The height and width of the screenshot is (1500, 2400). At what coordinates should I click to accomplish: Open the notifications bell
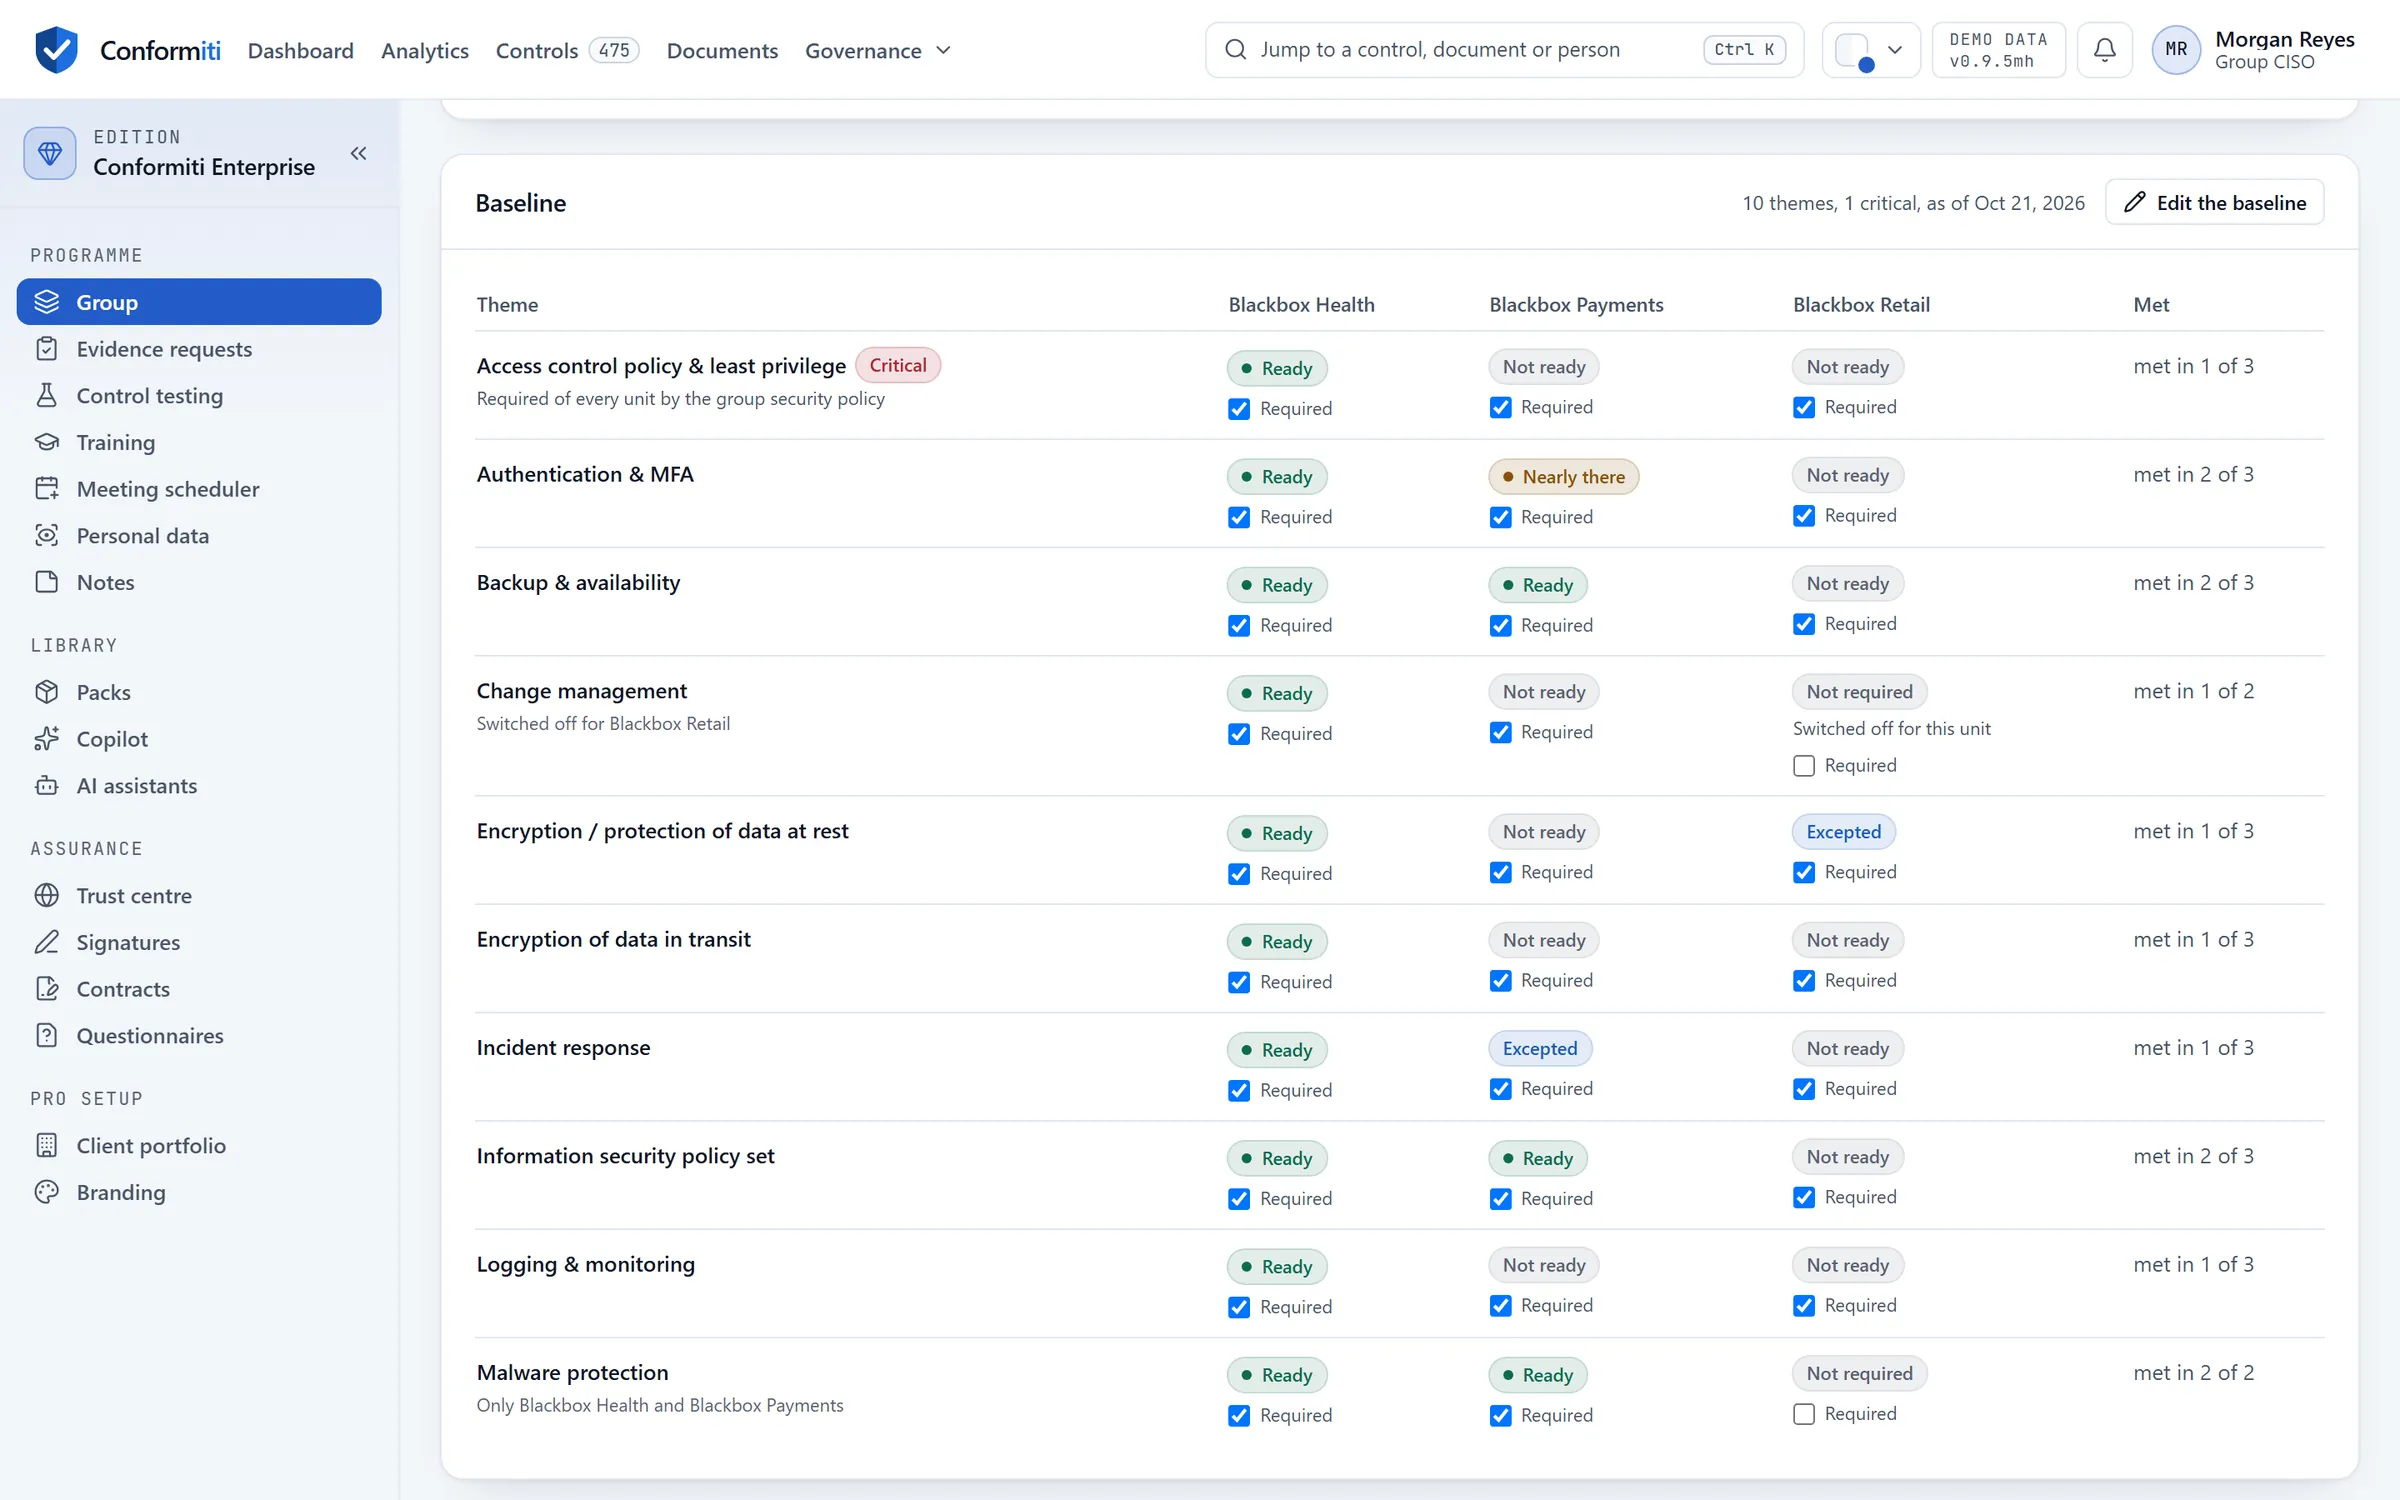pyautogui.click(x=2104, y=49)
